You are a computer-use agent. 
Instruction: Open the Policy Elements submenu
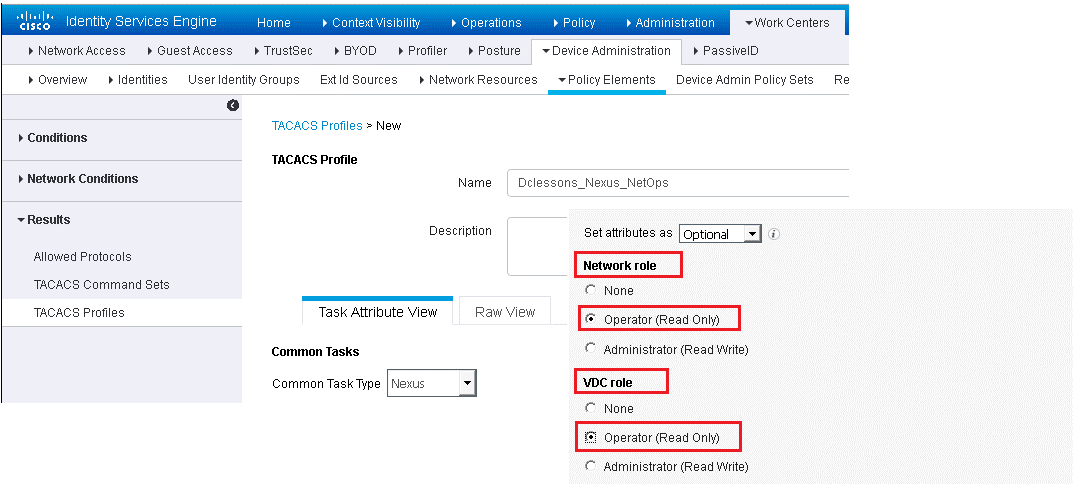click(607, 79)
